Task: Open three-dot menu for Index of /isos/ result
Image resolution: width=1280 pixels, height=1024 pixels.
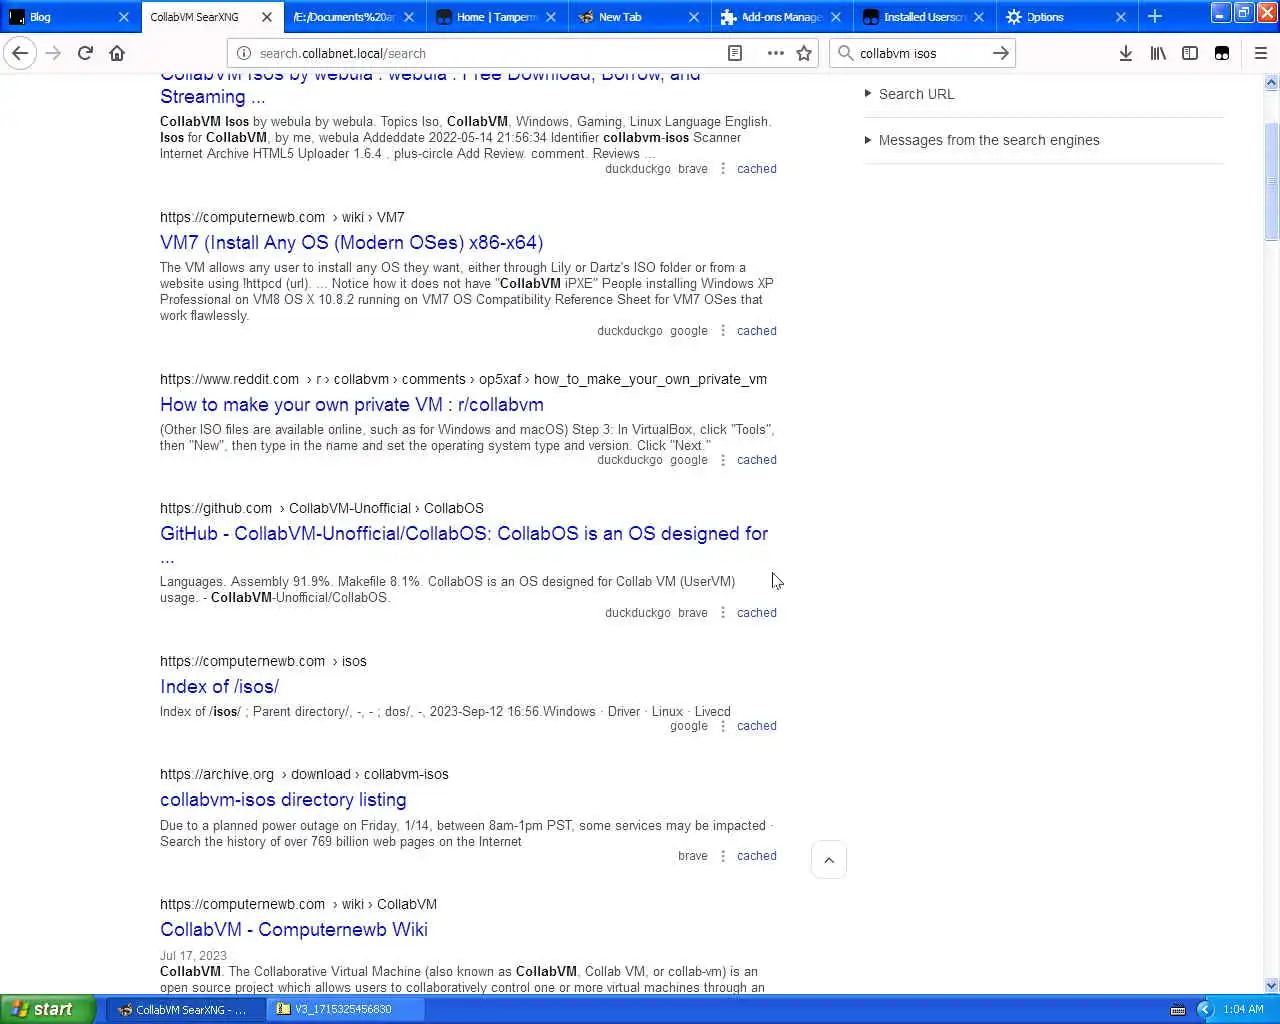Action: point(723,726)
